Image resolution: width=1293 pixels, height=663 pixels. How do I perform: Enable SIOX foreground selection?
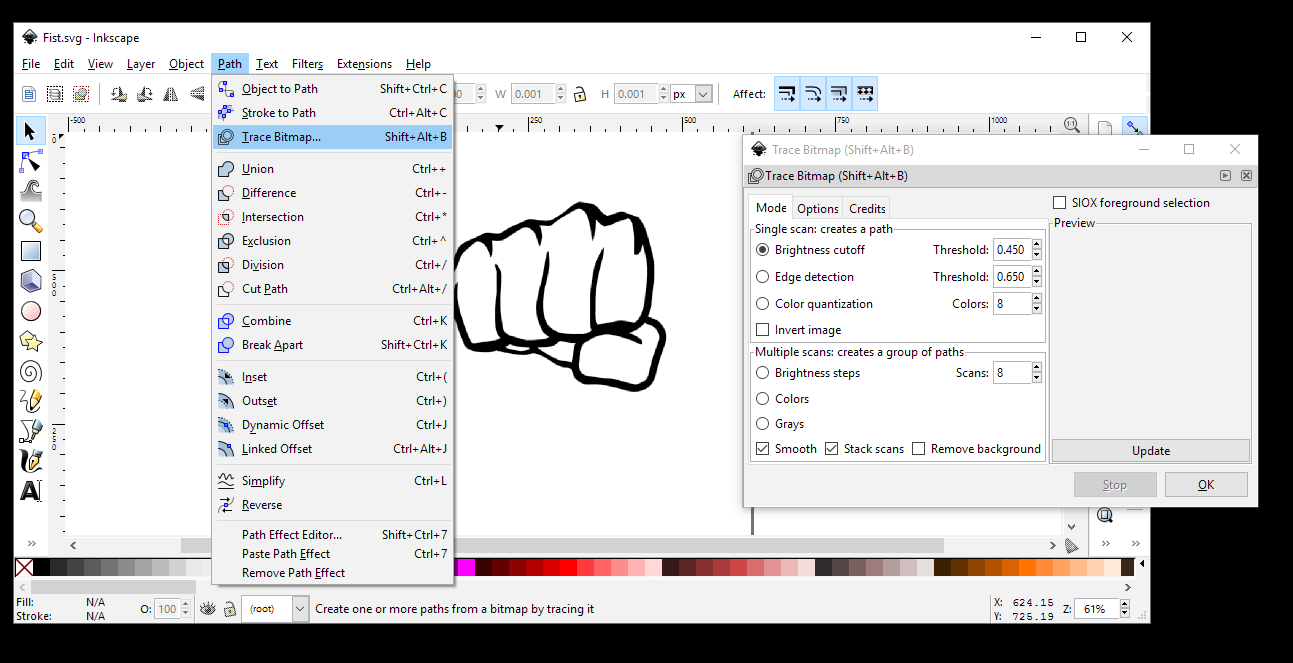click(x=1059, y=202)
